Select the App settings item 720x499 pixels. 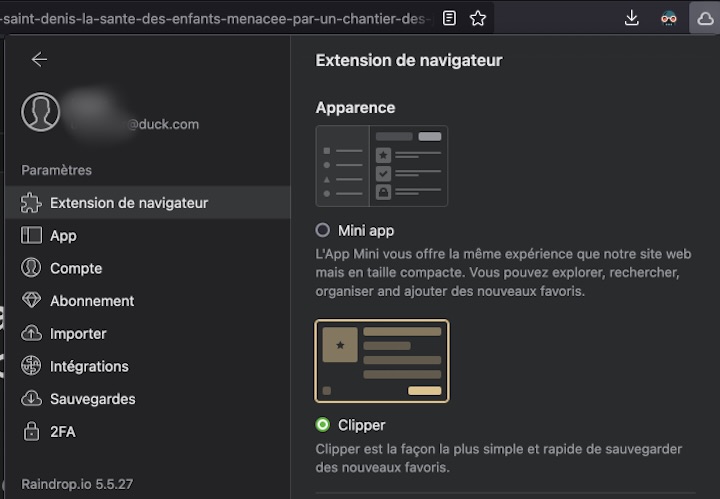(x=63, y=236)
